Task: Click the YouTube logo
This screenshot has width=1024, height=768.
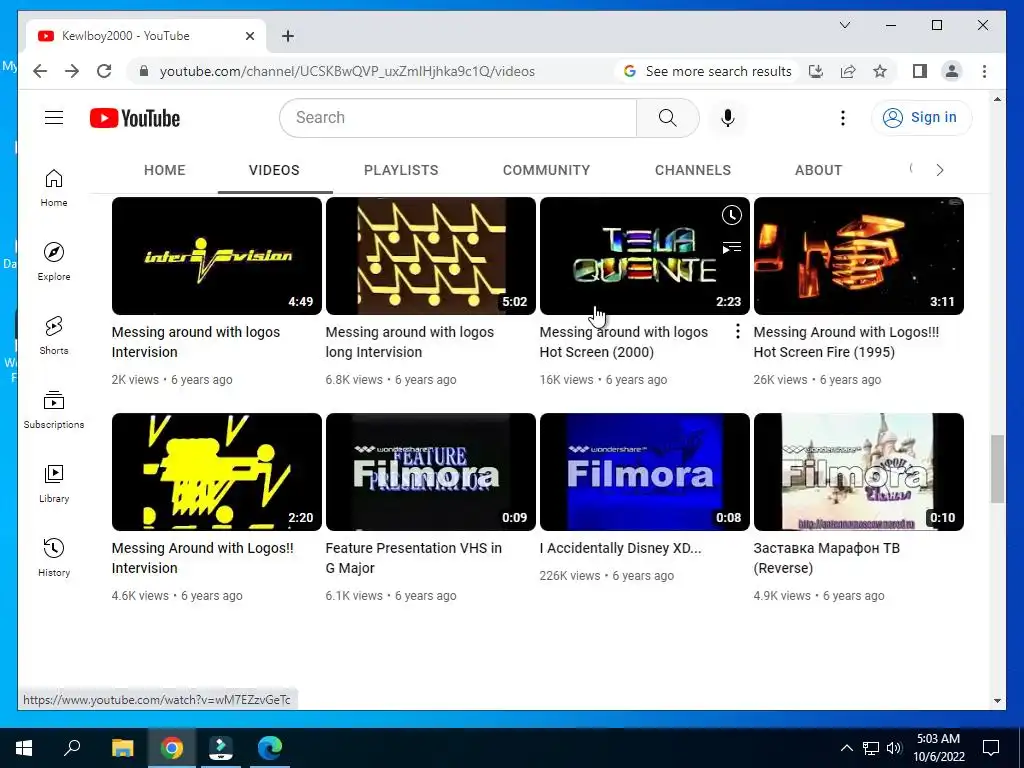Action: [x=135, y=118]
